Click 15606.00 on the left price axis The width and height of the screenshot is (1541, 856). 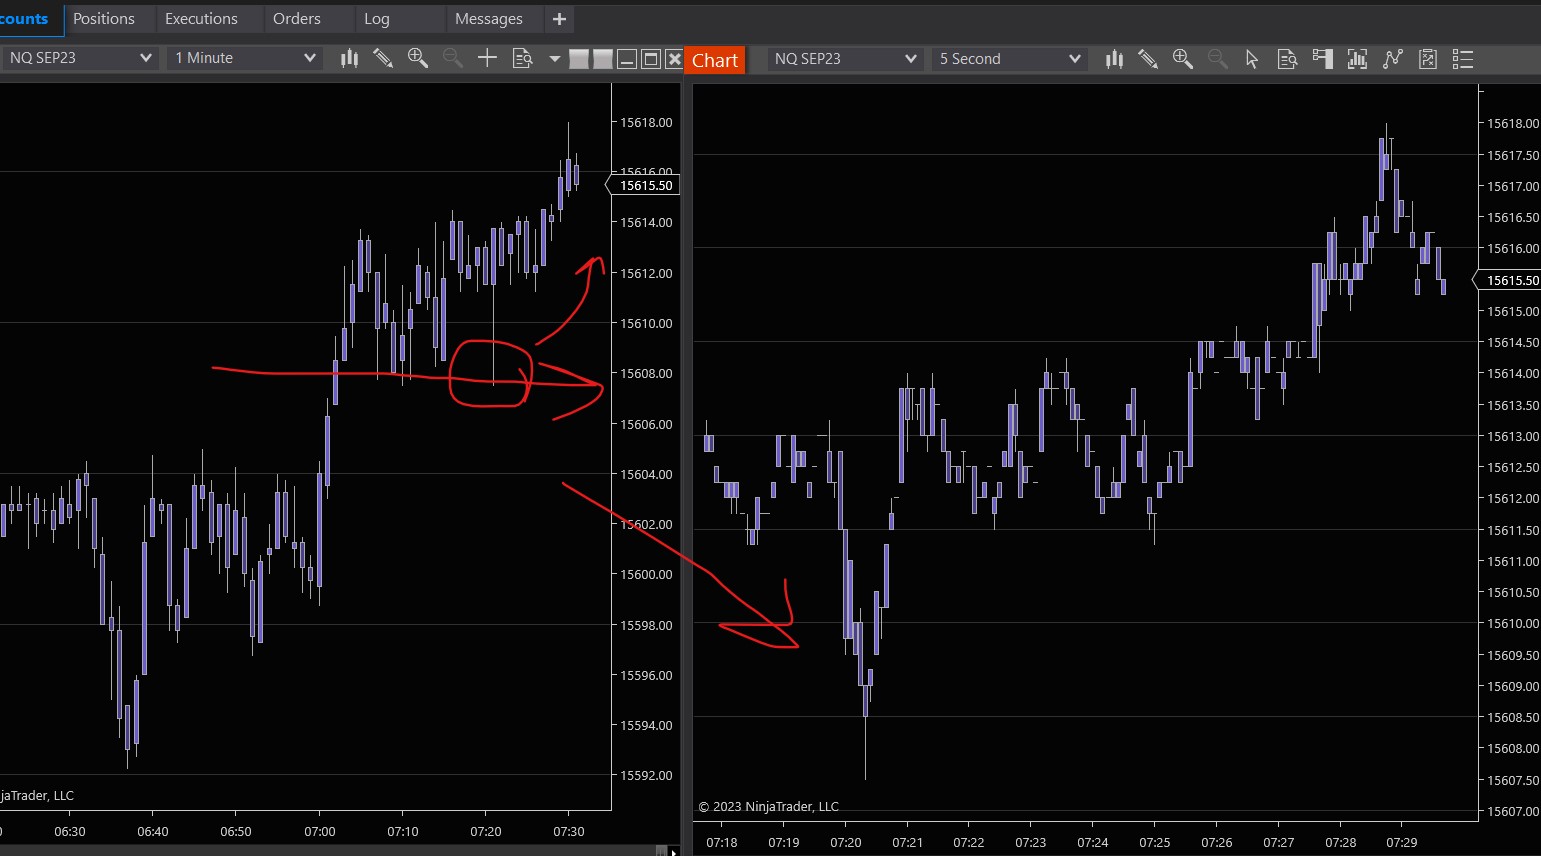click(646, 424)
